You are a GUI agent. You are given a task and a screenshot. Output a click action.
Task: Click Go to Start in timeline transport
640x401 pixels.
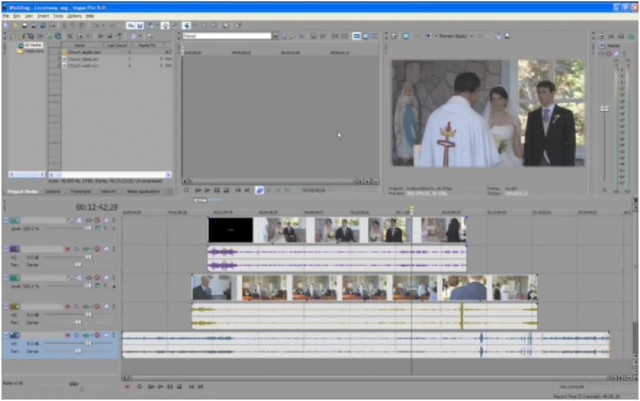pos(191,387)
